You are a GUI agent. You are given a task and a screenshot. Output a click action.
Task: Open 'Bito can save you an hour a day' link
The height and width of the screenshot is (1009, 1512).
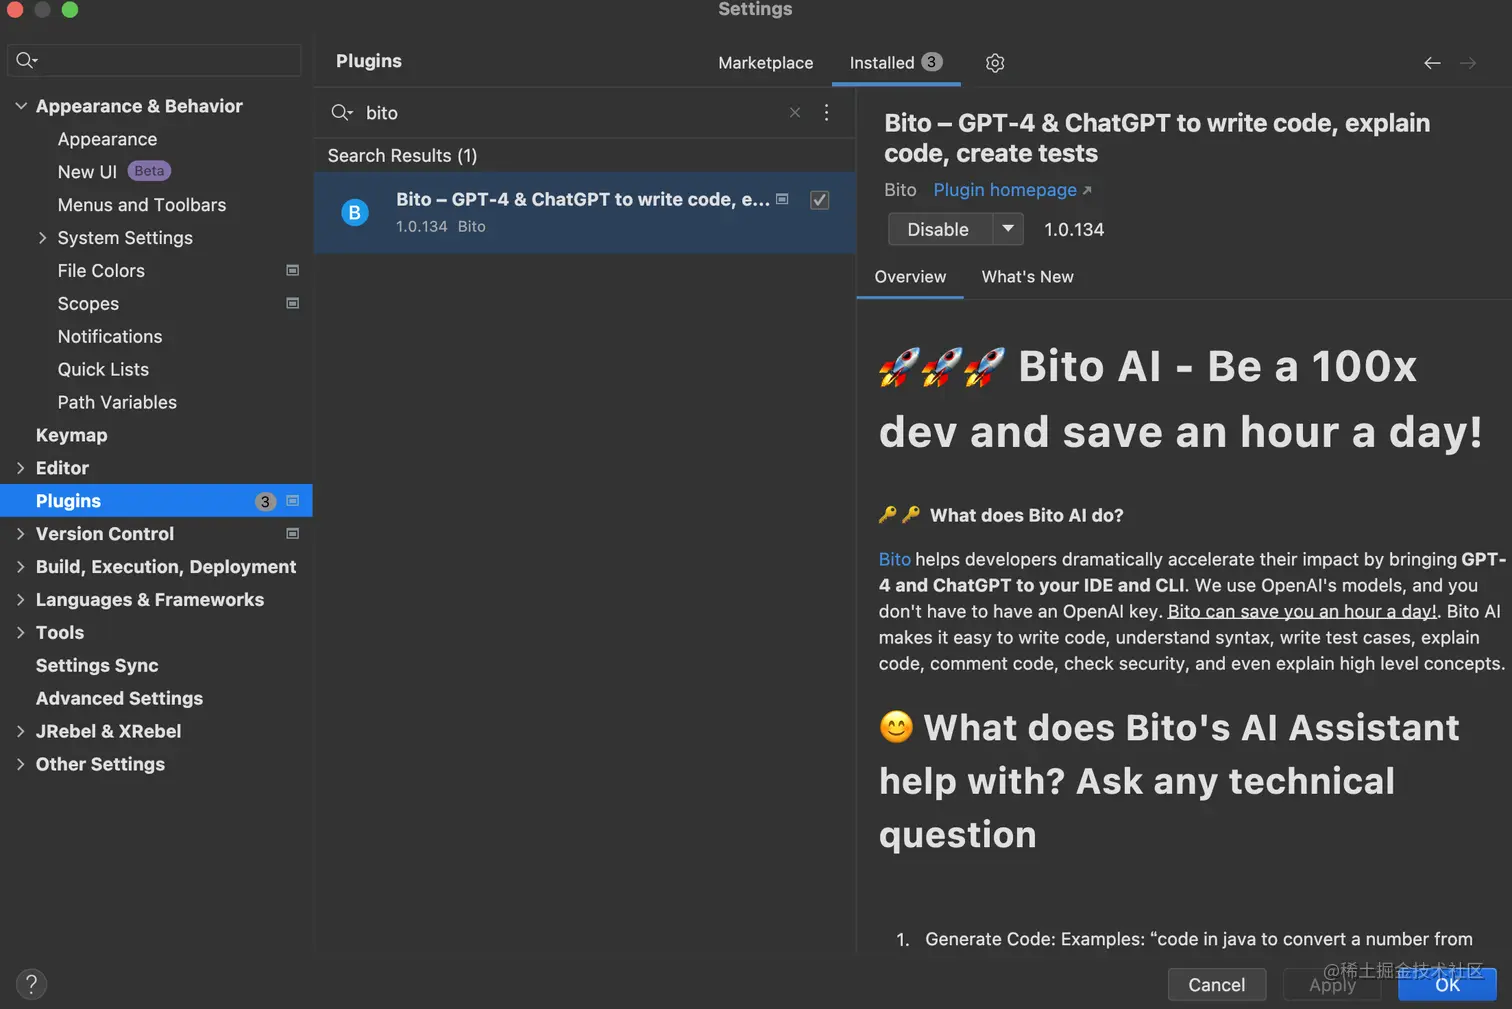coord(1302,611)
